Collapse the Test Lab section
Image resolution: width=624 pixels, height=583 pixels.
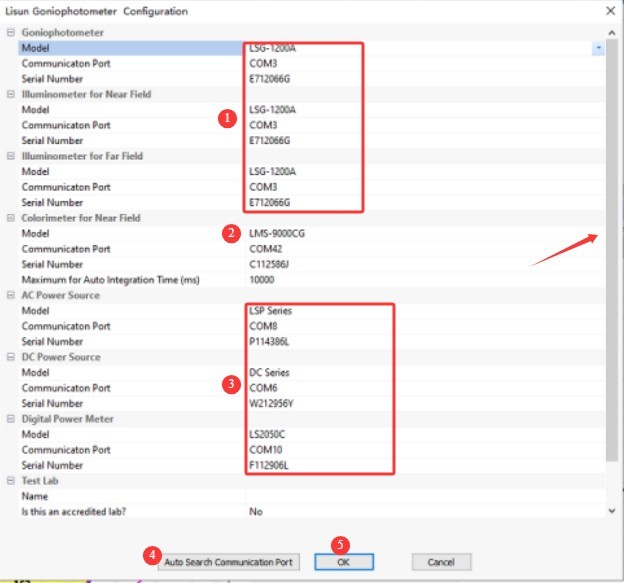click(x=11, y=481)
